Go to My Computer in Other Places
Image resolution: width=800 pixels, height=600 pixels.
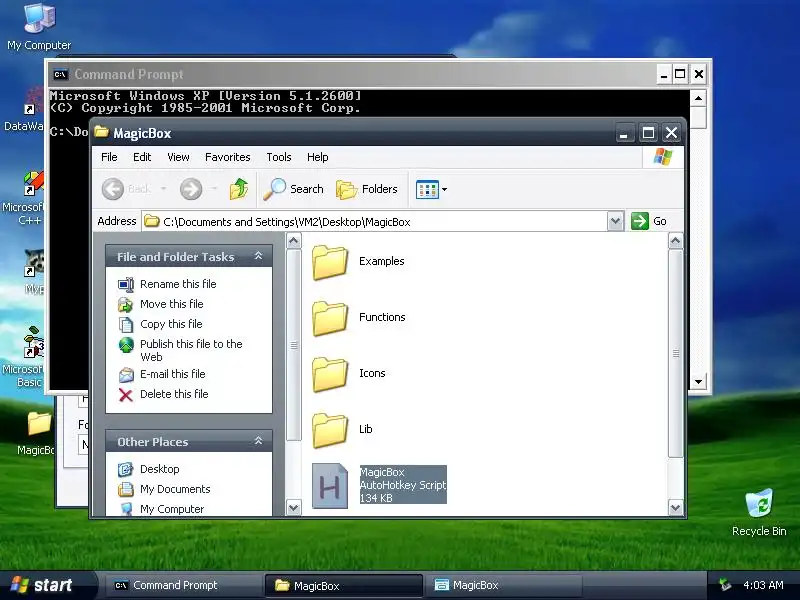[x=172, y=509]
